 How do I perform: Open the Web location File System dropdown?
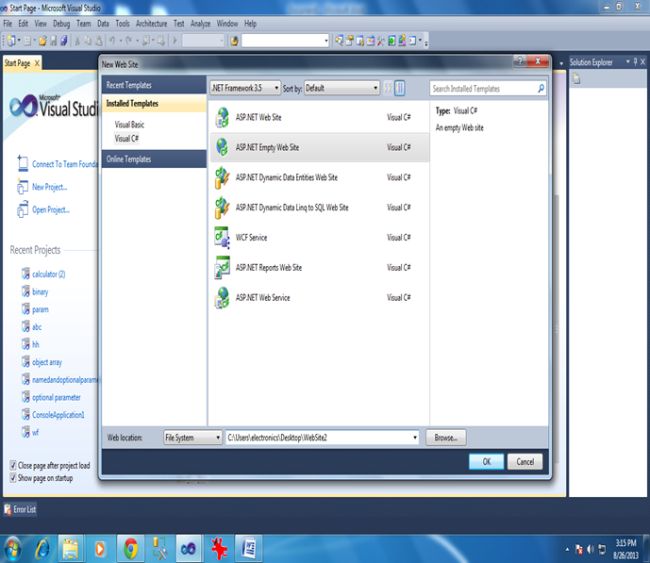click(193, 437)
